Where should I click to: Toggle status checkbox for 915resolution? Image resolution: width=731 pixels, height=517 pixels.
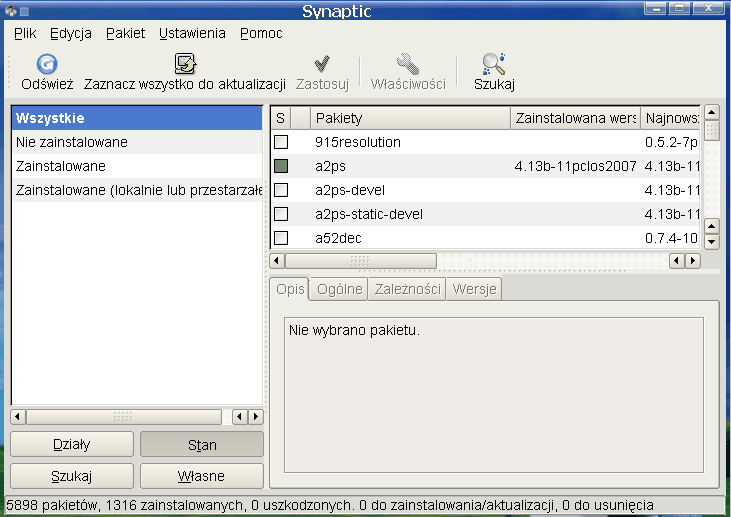coord(281,142)
